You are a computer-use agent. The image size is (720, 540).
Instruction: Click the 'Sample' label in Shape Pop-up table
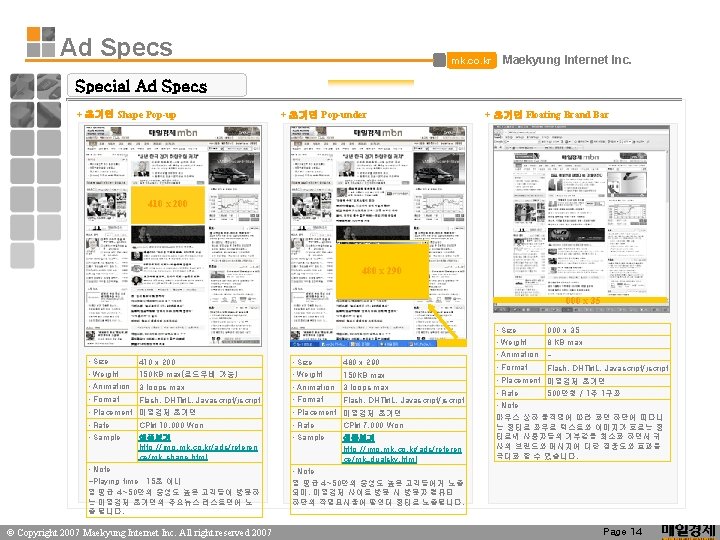pos(107,437)
